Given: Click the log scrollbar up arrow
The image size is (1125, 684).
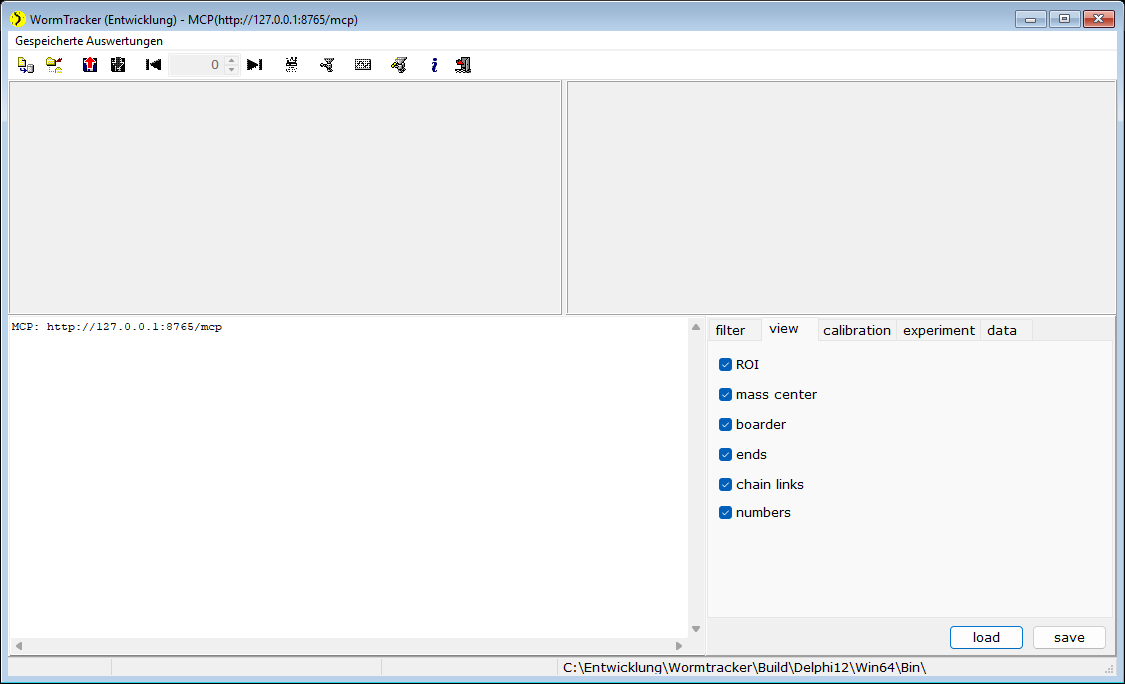Looking at the screenshot, I should coord(696,327).
